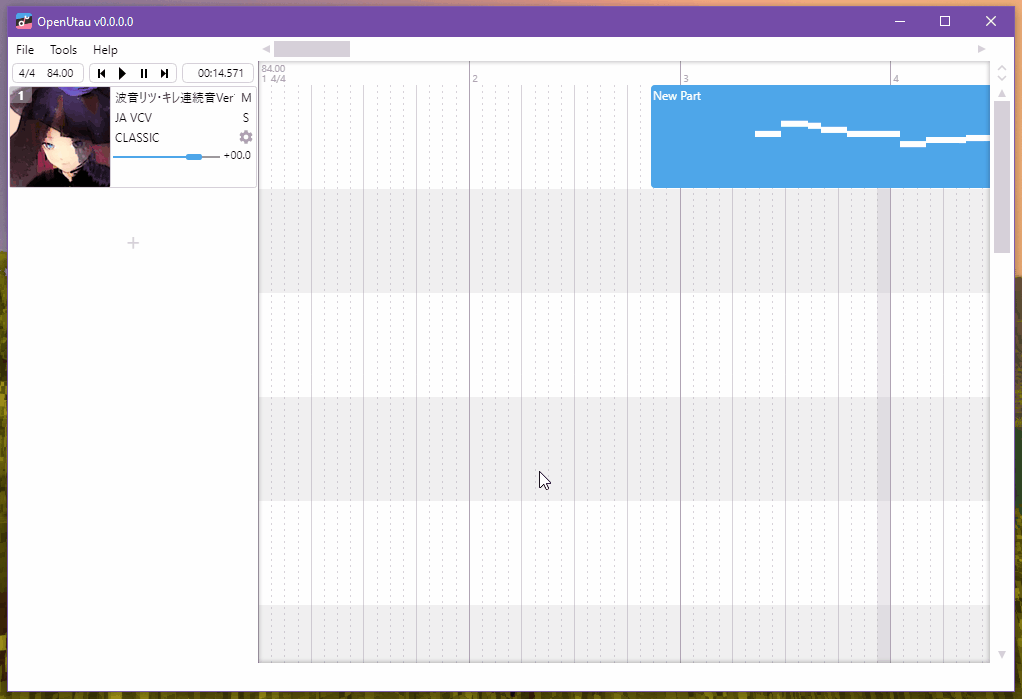Click the plus icon to add a new track
This screenshot has width=1022, height=699.
tap(132, 242)
